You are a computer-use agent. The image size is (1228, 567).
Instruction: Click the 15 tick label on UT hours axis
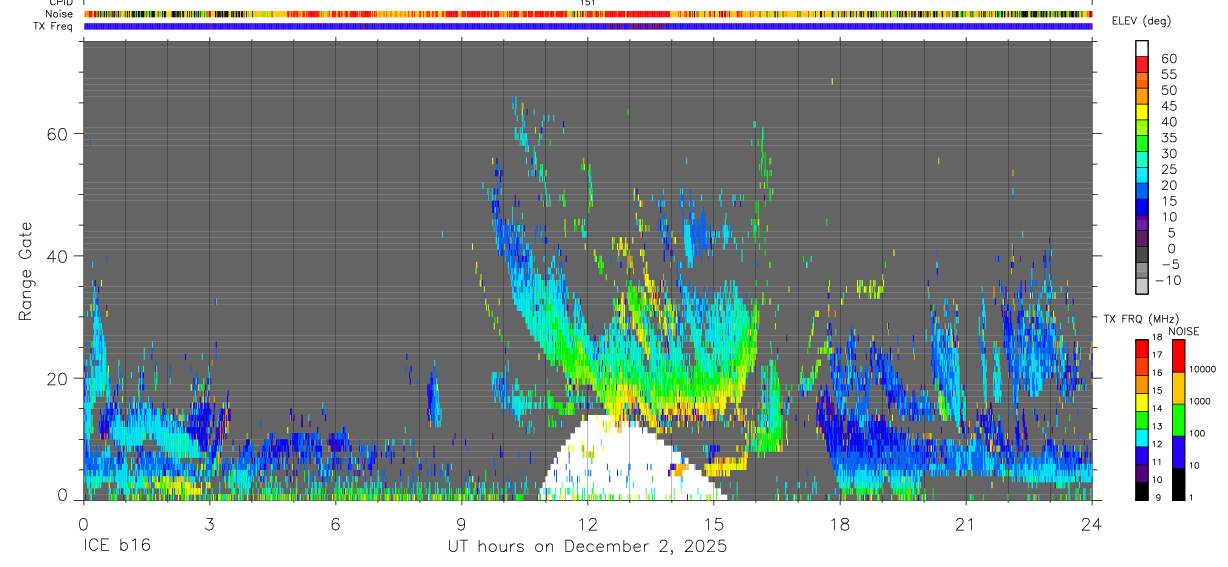713,524
